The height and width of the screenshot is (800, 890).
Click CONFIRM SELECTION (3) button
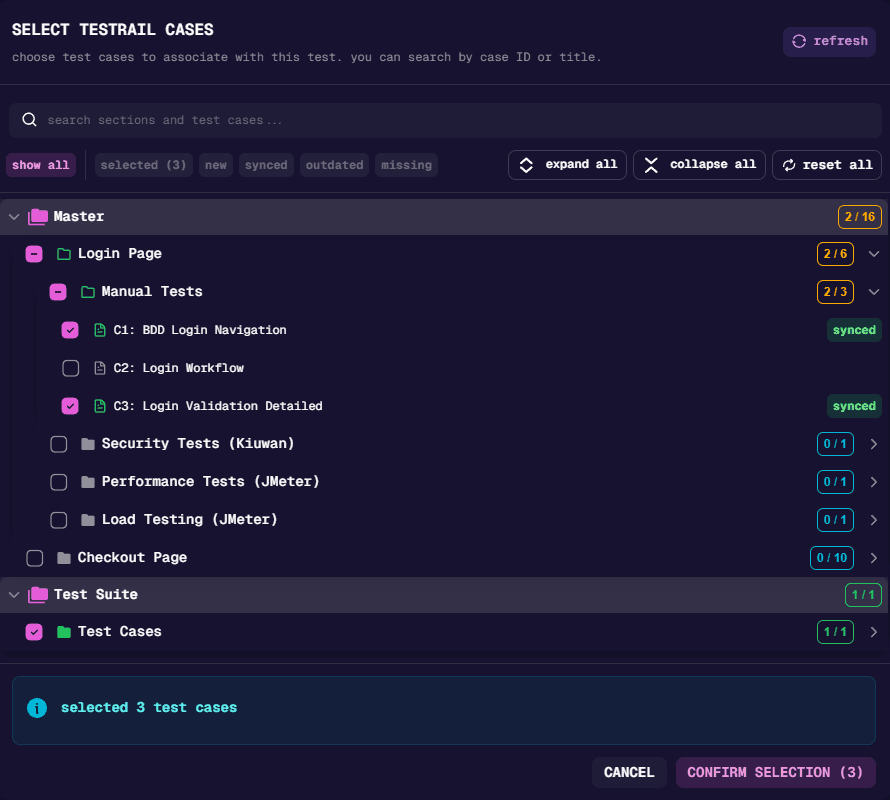coord(775,773)
